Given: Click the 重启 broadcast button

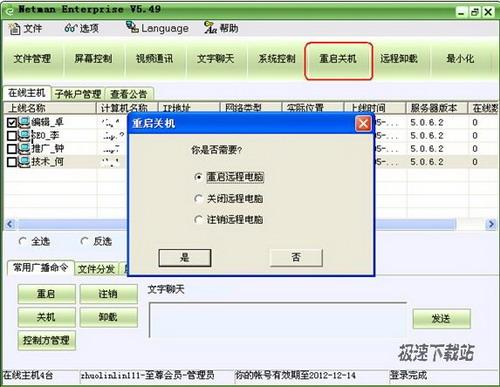Looking at the screenshot, I should 46,294.
